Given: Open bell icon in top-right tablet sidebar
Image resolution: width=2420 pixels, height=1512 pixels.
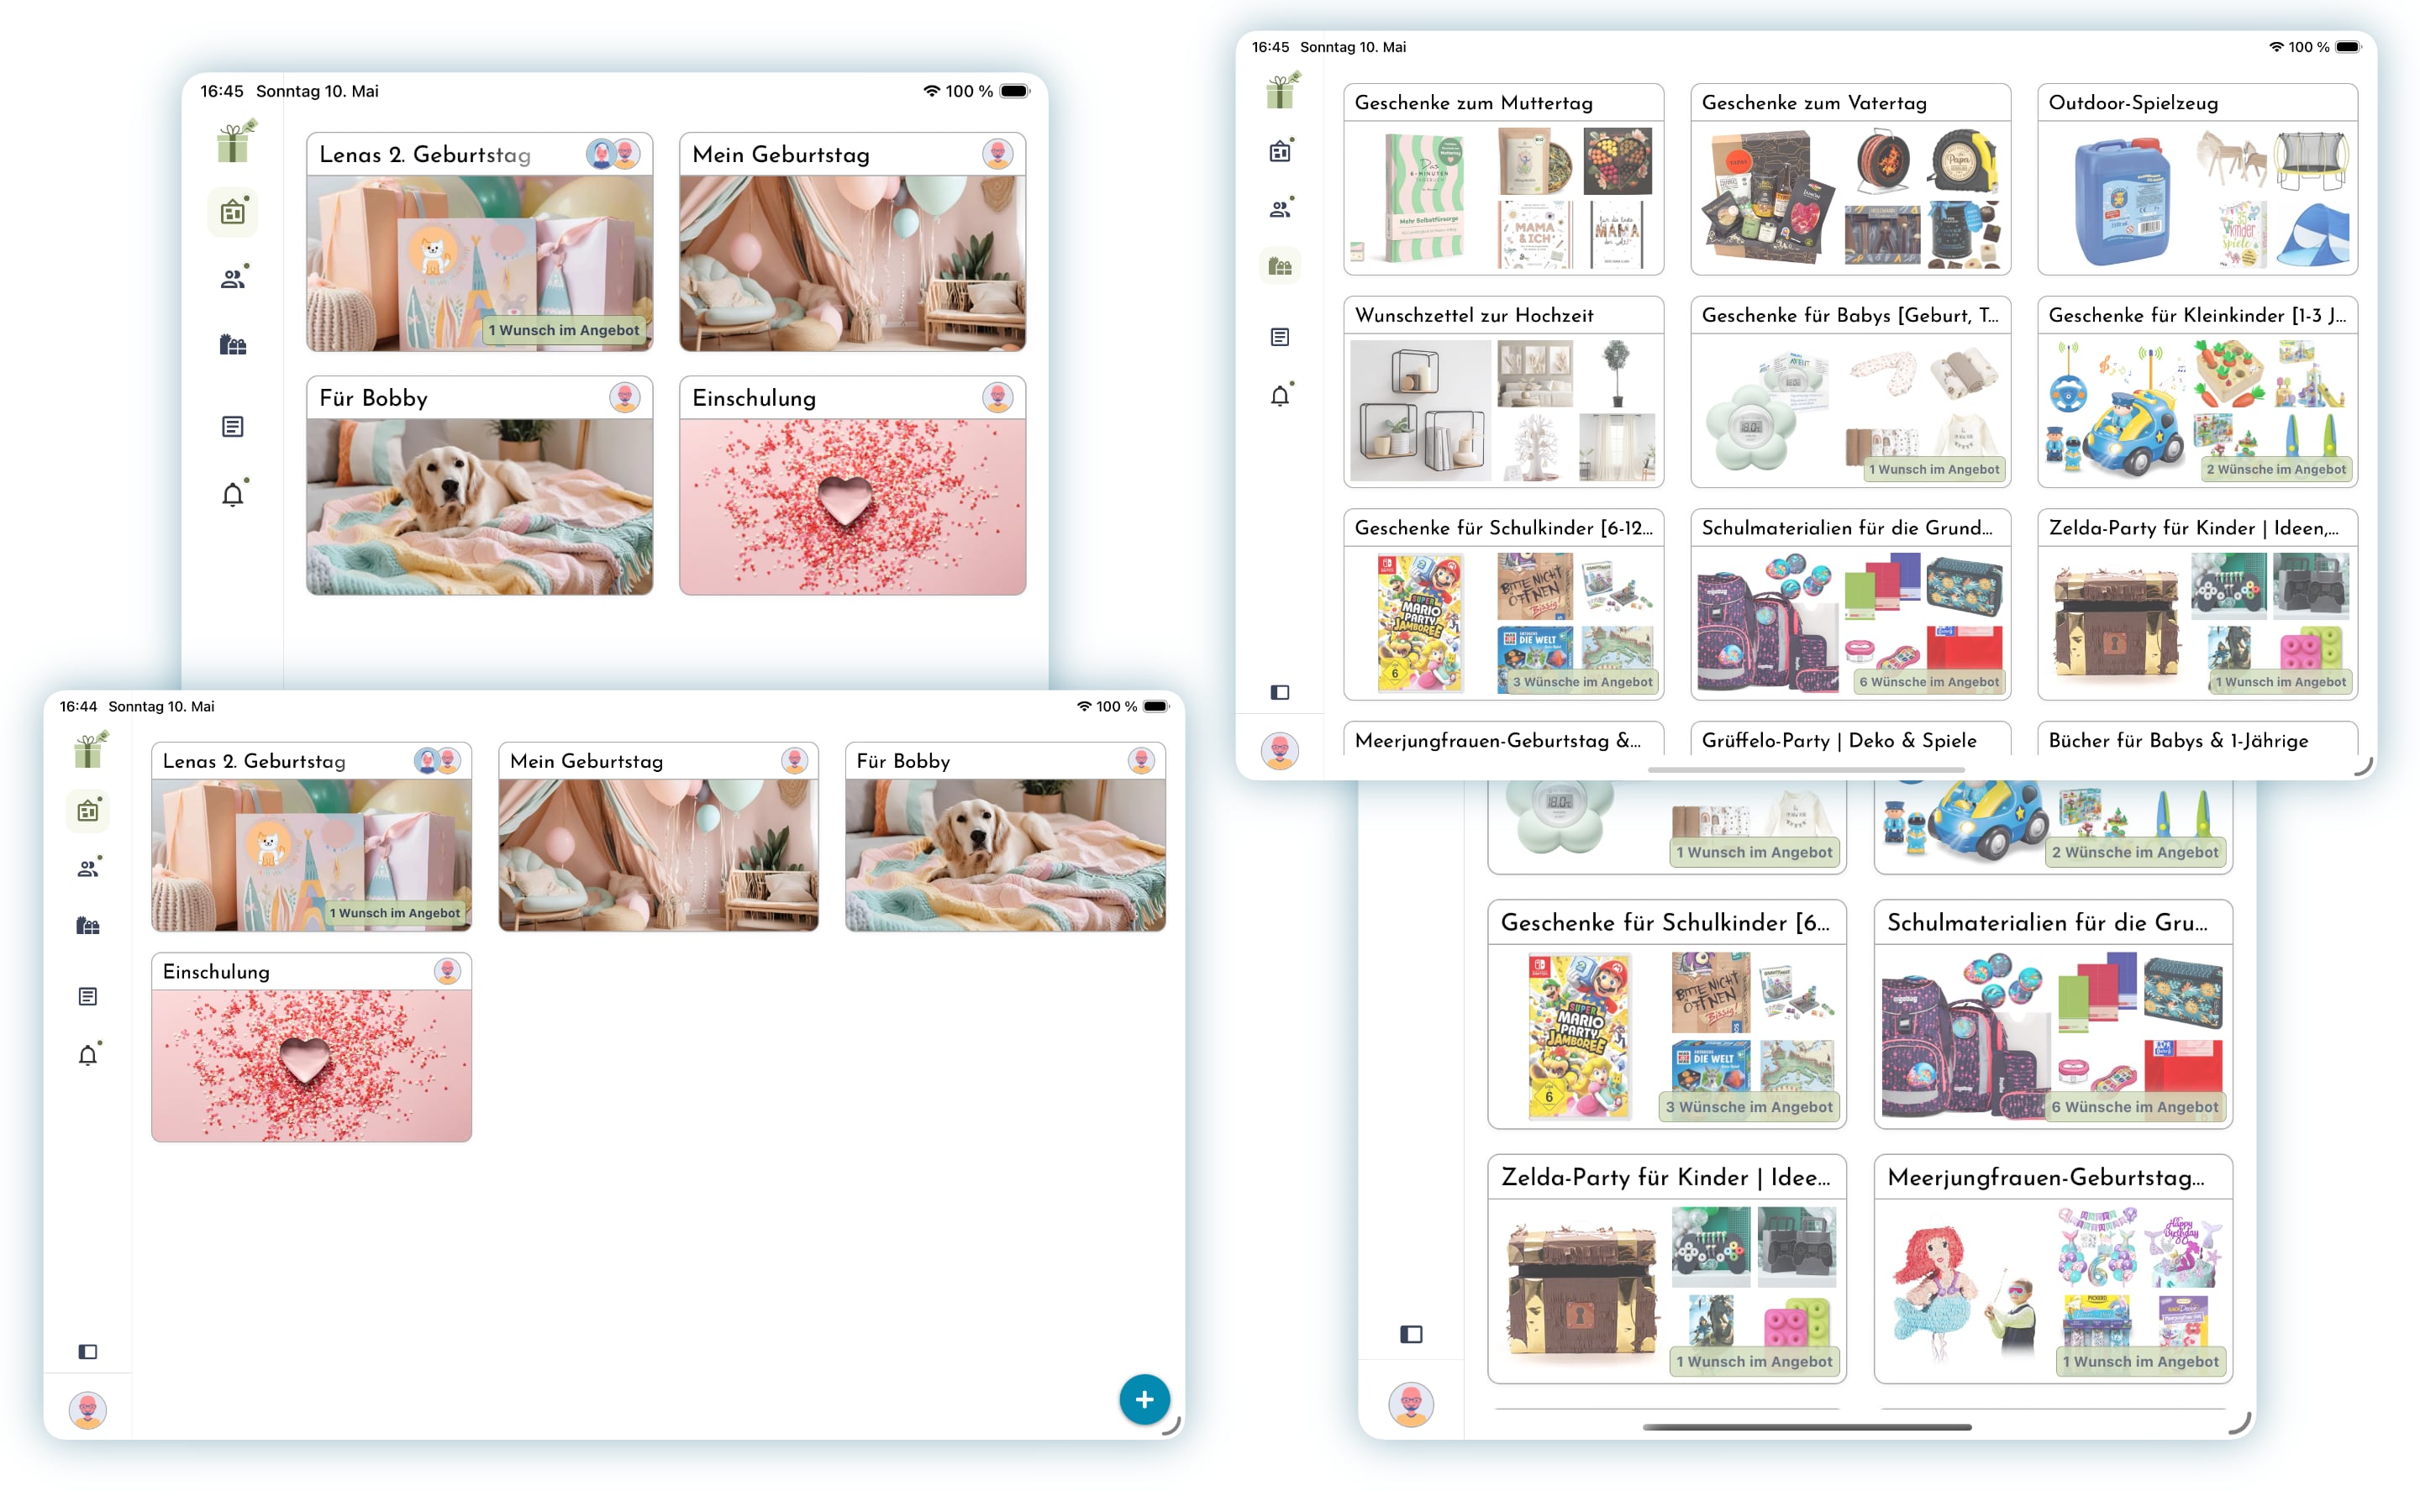Looking at the screenshot, I should tap(1280, 396).
